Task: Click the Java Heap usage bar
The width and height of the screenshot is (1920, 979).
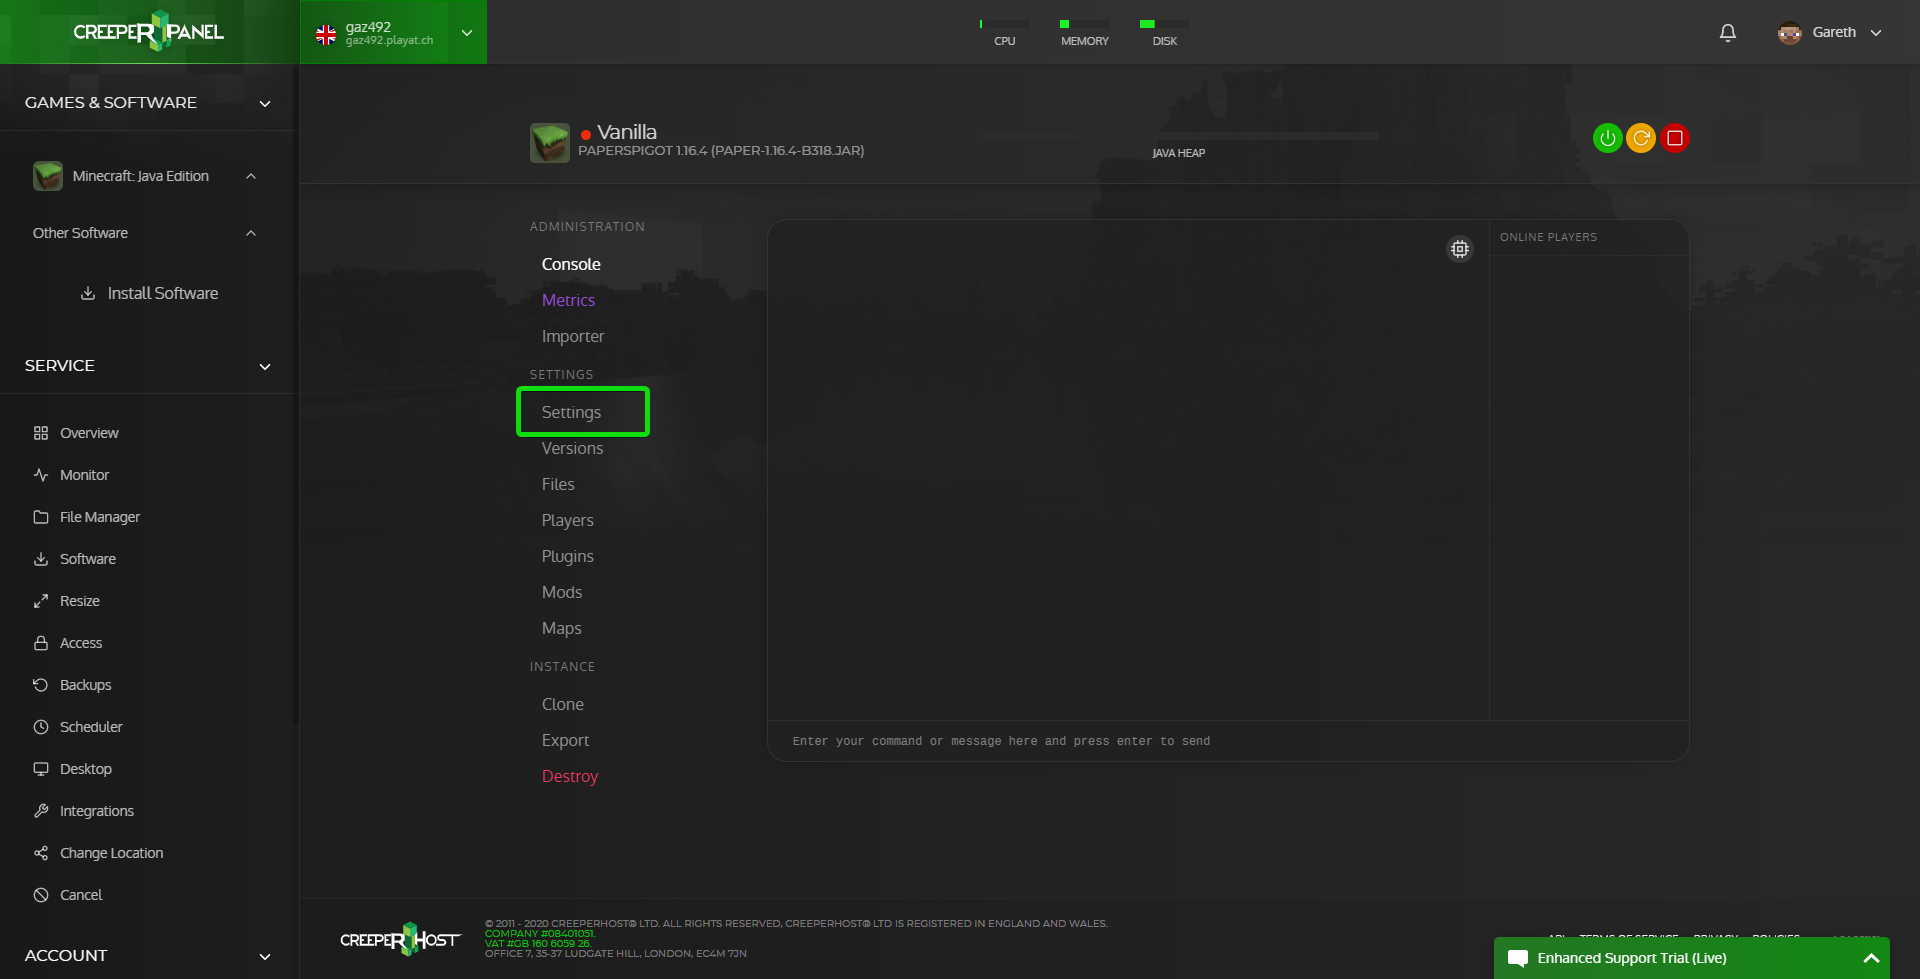Action: (x=1178, y=135)
